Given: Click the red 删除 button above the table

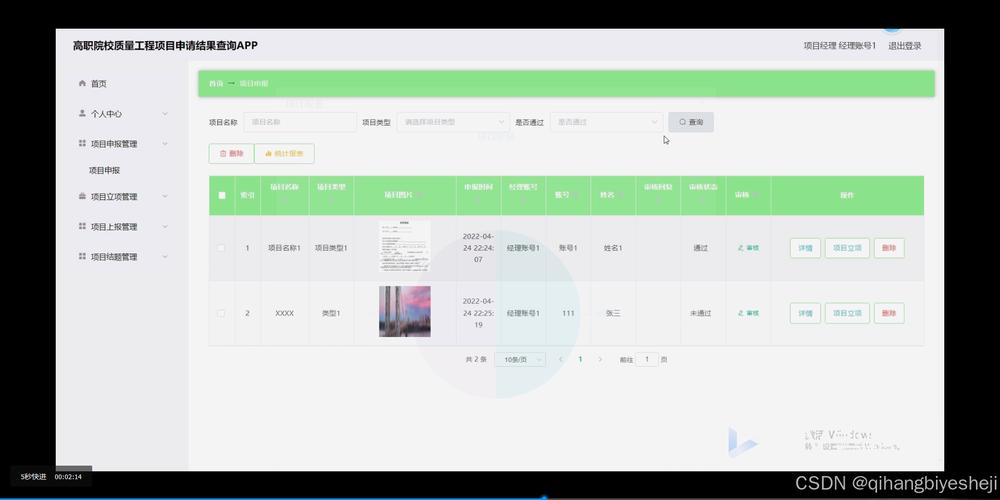Looking at the screenshot, I should (232, 153).
